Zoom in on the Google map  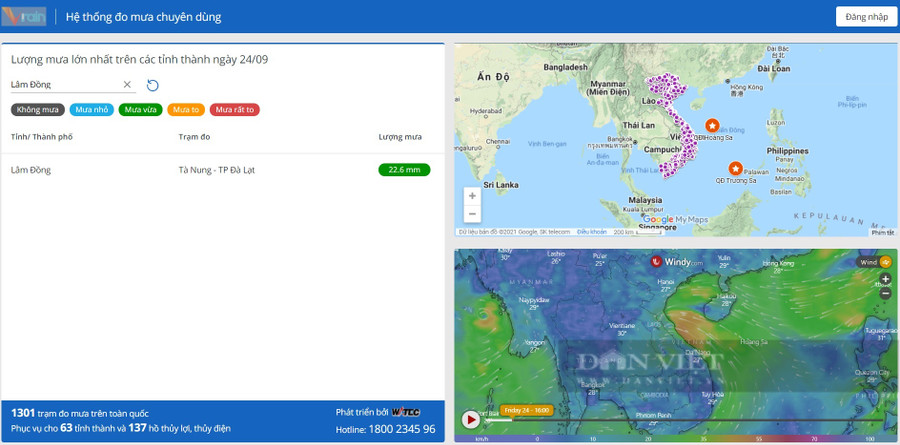pyautogui.click(x=472, y=196)
